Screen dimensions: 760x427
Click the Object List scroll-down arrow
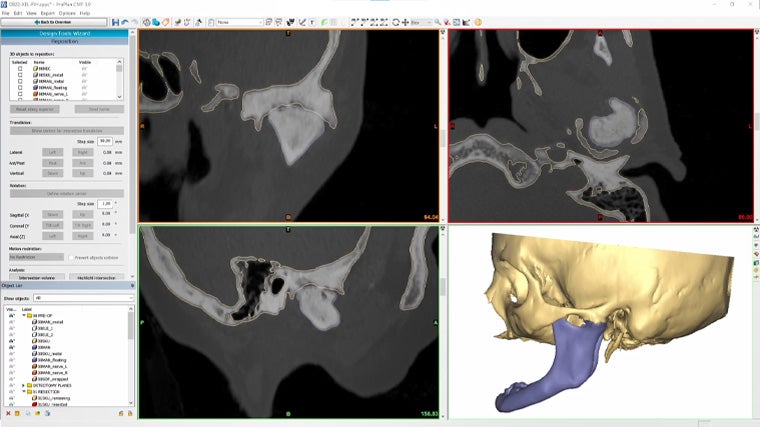tap(131, 403)
